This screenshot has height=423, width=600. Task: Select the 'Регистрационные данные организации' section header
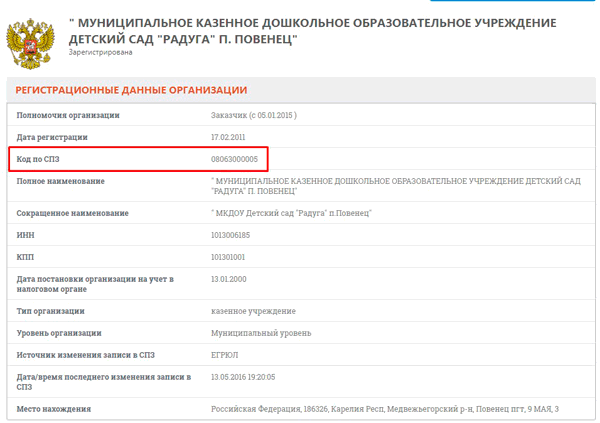[x=131, y=90]
